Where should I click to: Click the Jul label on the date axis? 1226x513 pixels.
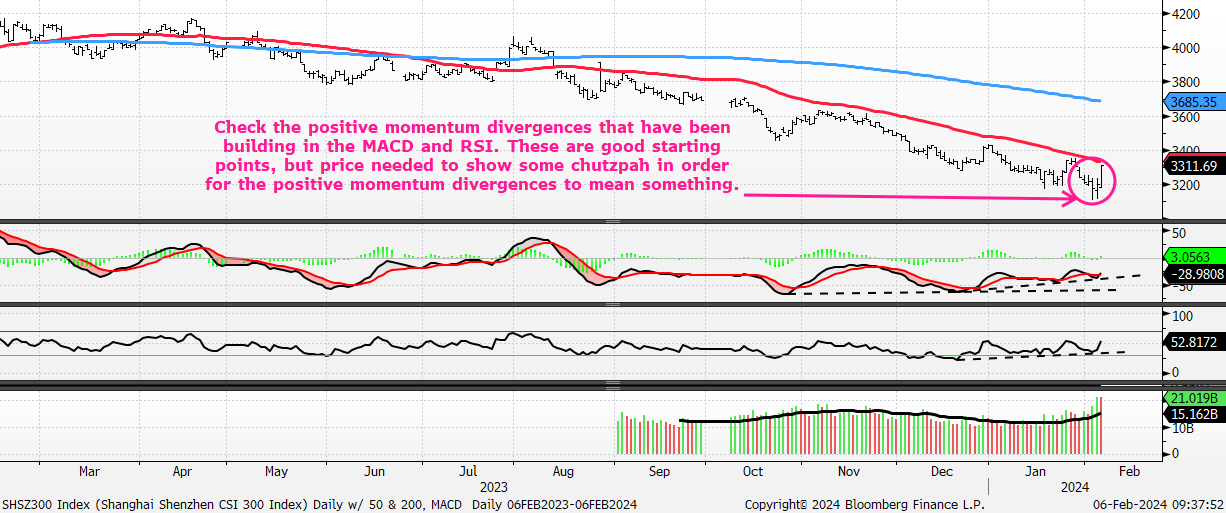[x=467, y=469]
